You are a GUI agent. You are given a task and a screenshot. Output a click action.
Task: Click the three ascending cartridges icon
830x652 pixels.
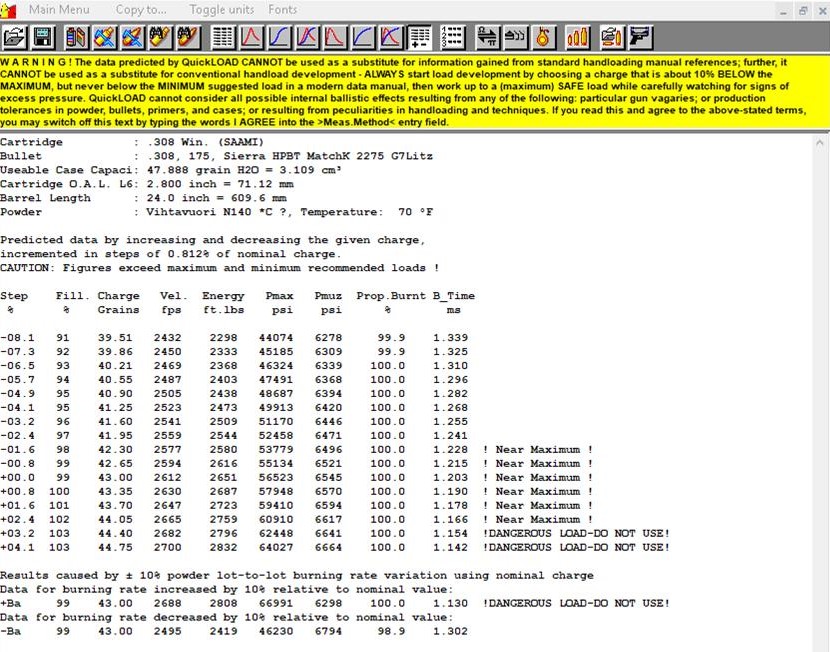[x=578, y=38]
